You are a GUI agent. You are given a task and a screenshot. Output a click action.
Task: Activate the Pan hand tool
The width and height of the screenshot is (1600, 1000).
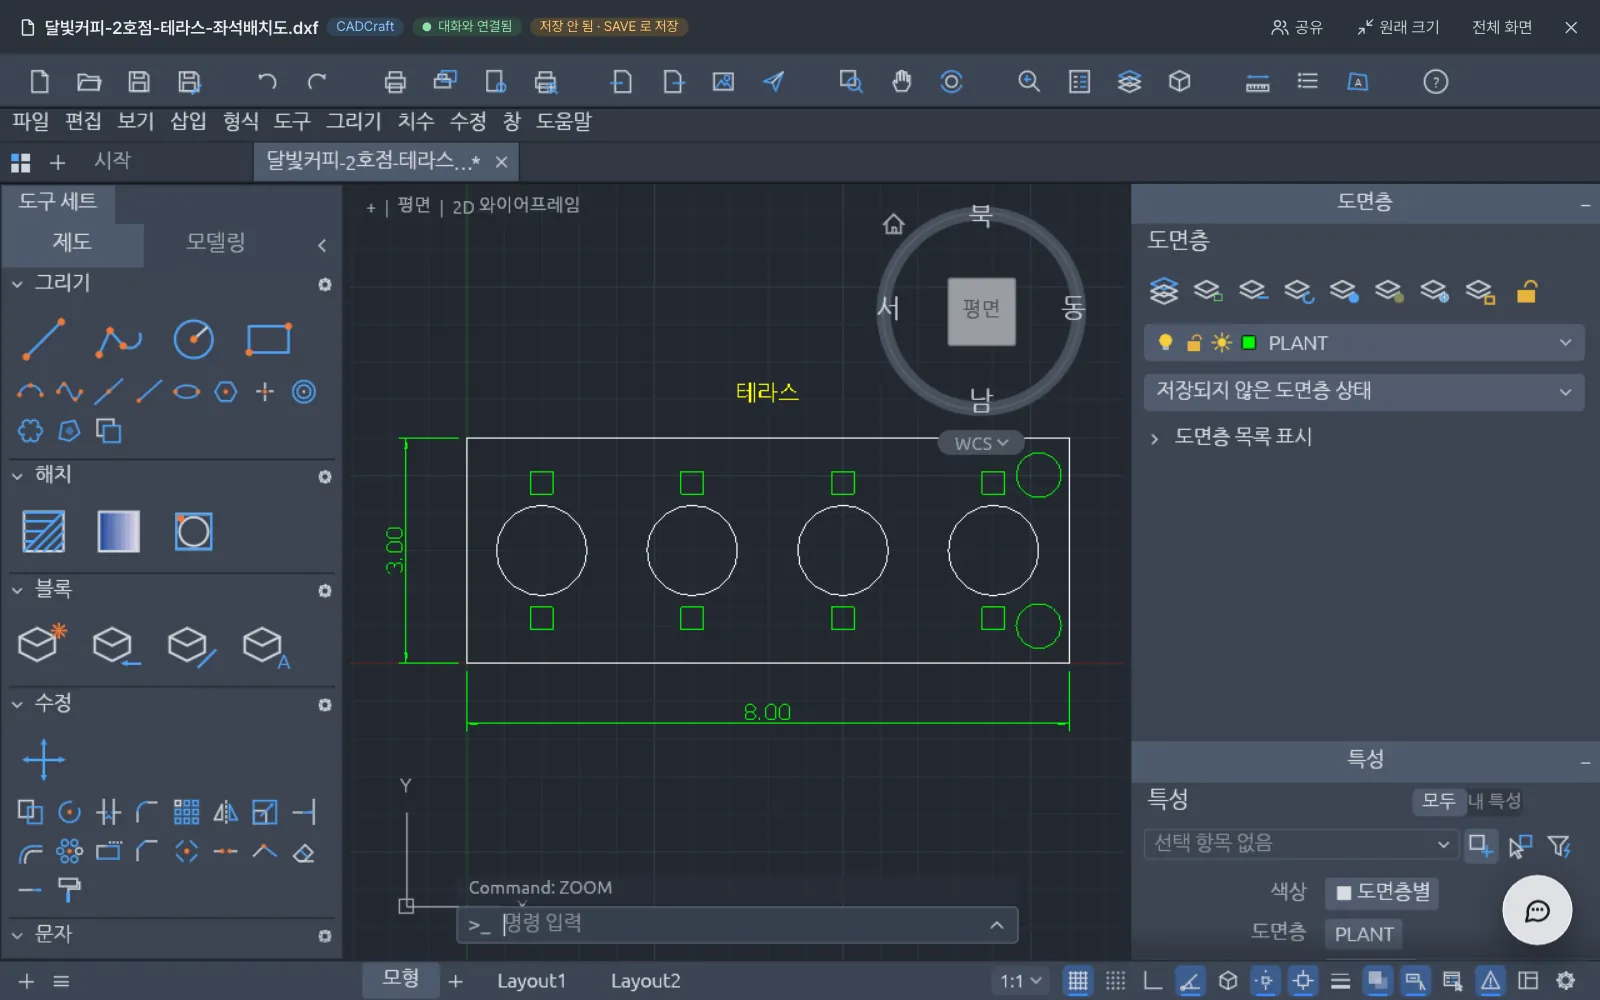point(901,82)
